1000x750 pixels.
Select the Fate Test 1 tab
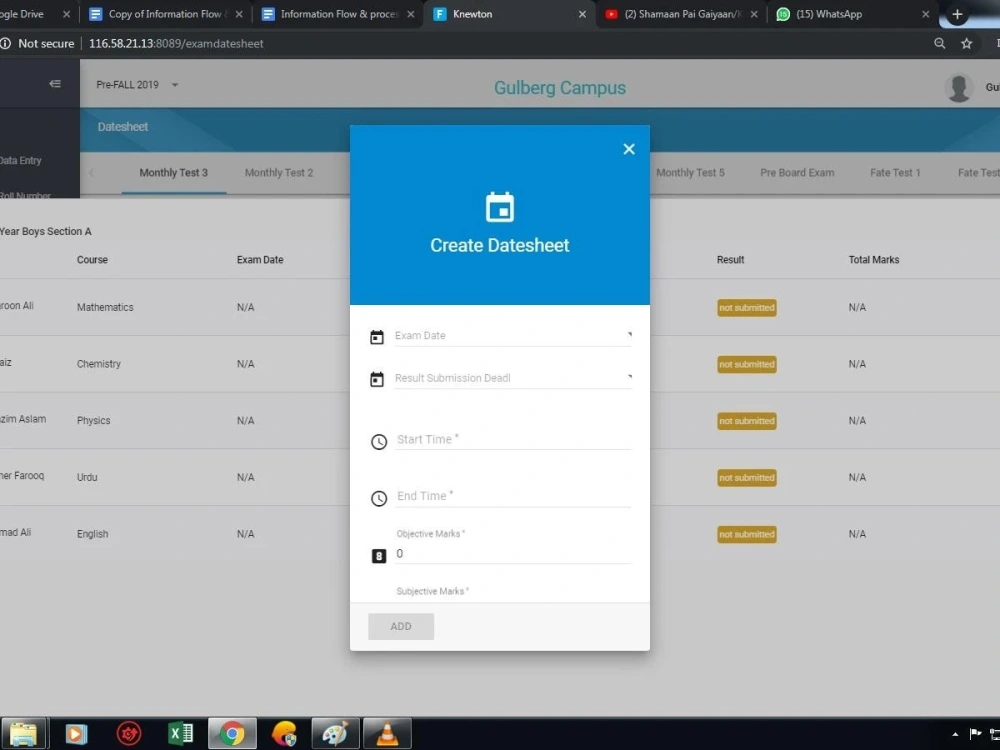click(895, 173)
